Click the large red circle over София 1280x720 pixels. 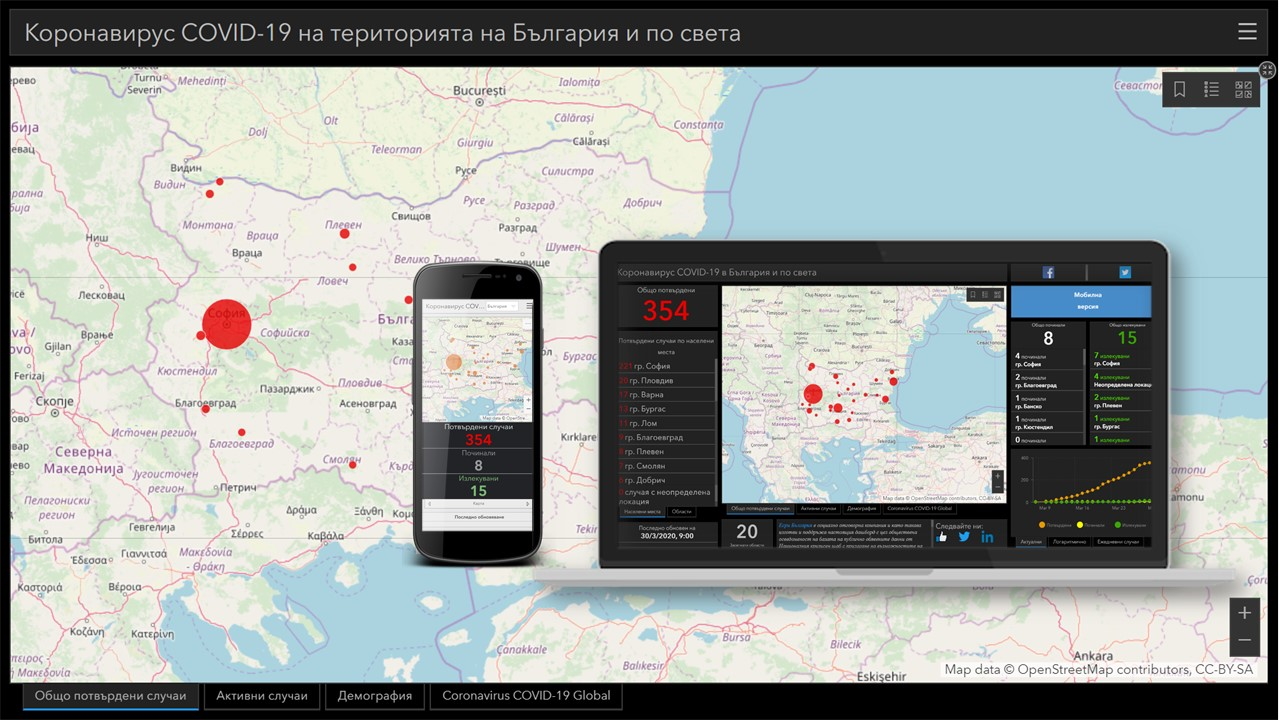(x=227, y=324)
